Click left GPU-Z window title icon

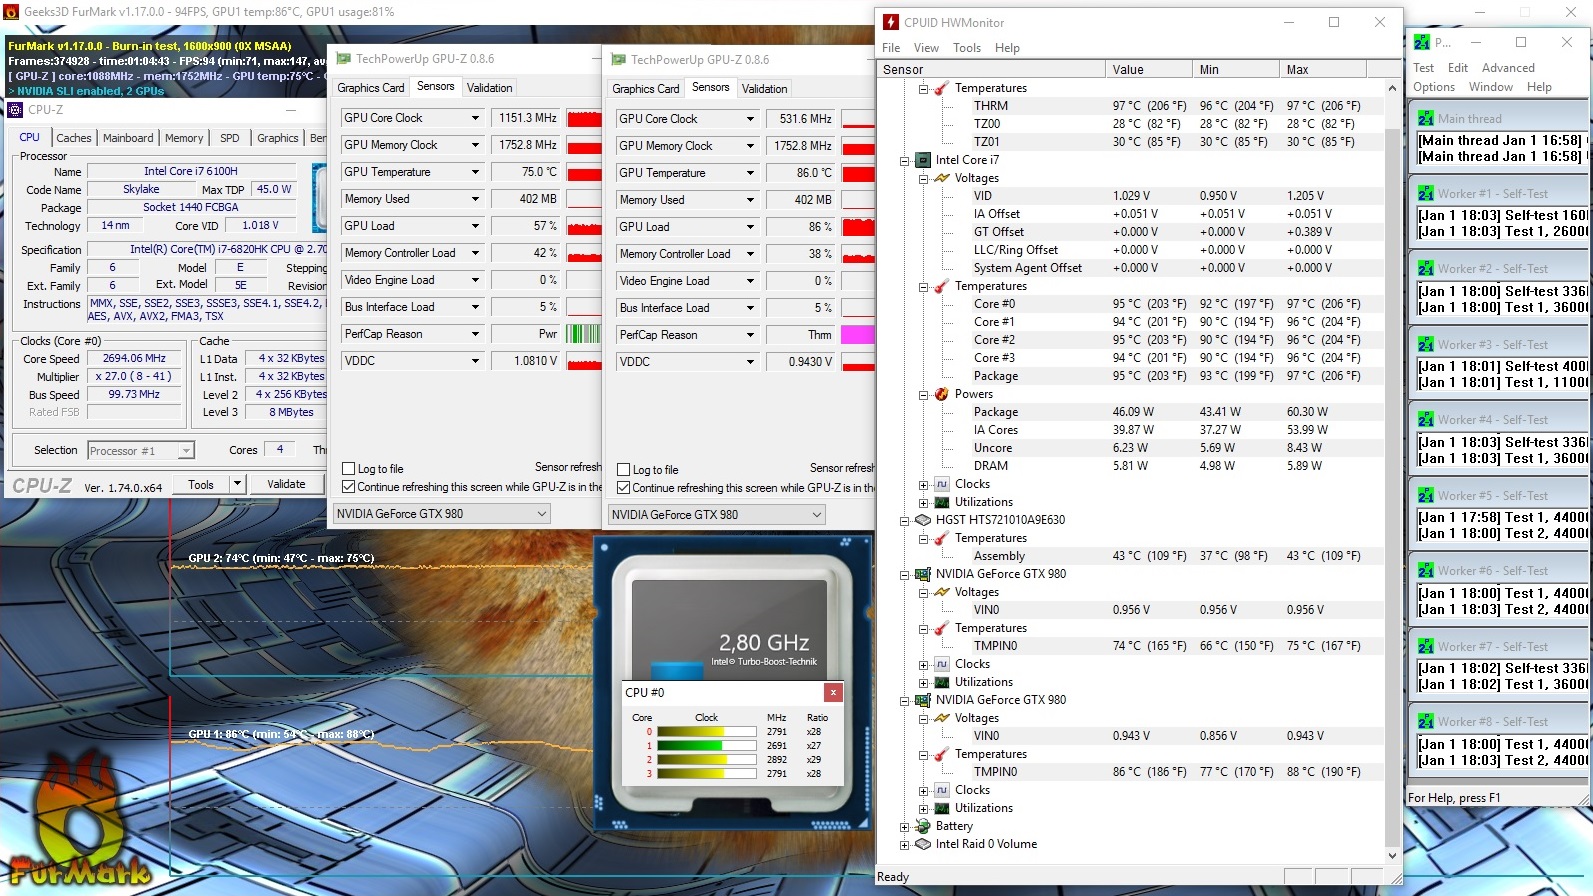pyautogui.click(x=344, y=59)
